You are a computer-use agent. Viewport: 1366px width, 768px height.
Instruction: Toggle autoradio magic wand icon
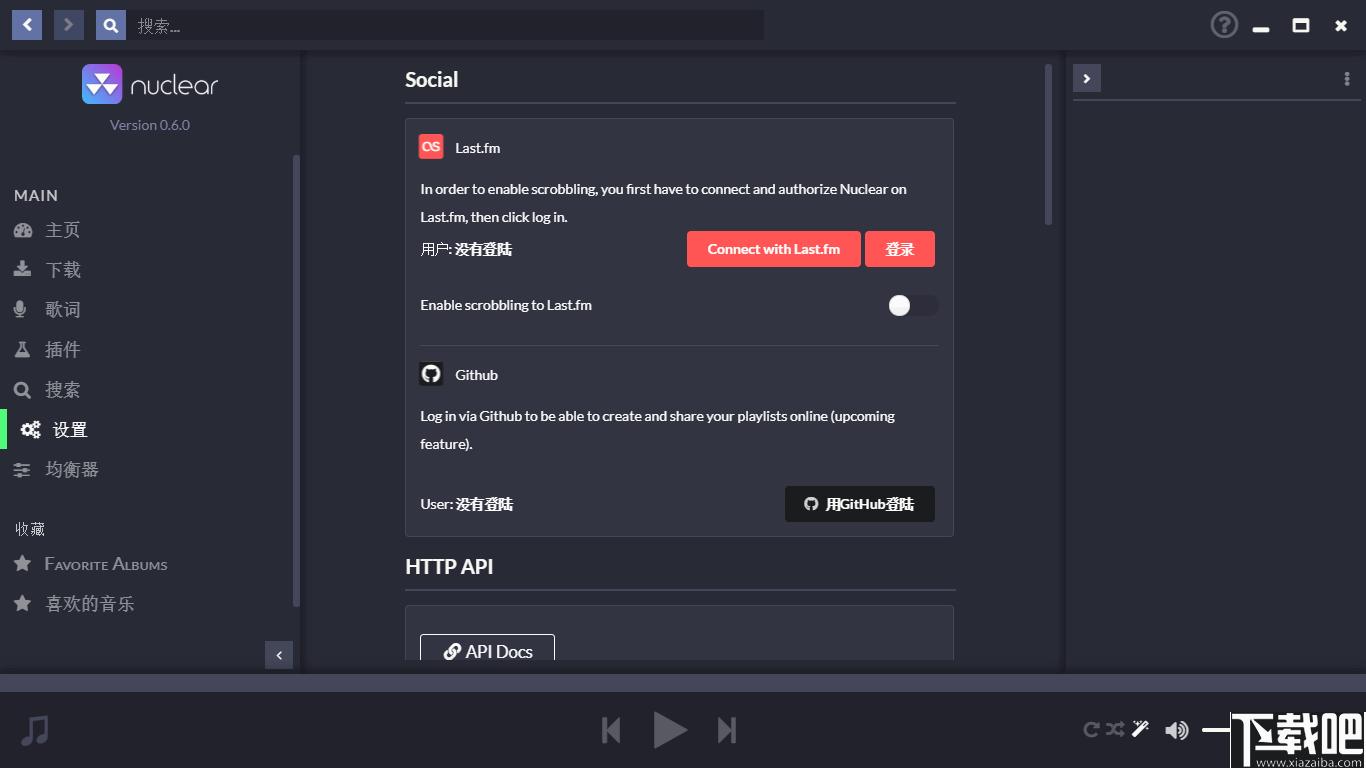1140,729
